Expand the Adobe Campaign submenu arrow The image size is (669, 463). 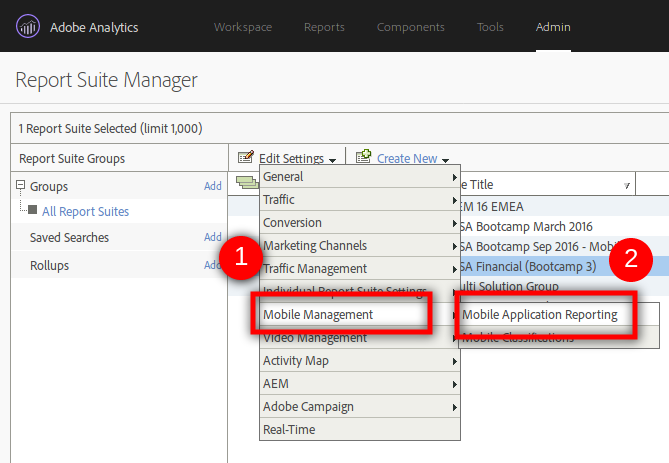(455, 408)
